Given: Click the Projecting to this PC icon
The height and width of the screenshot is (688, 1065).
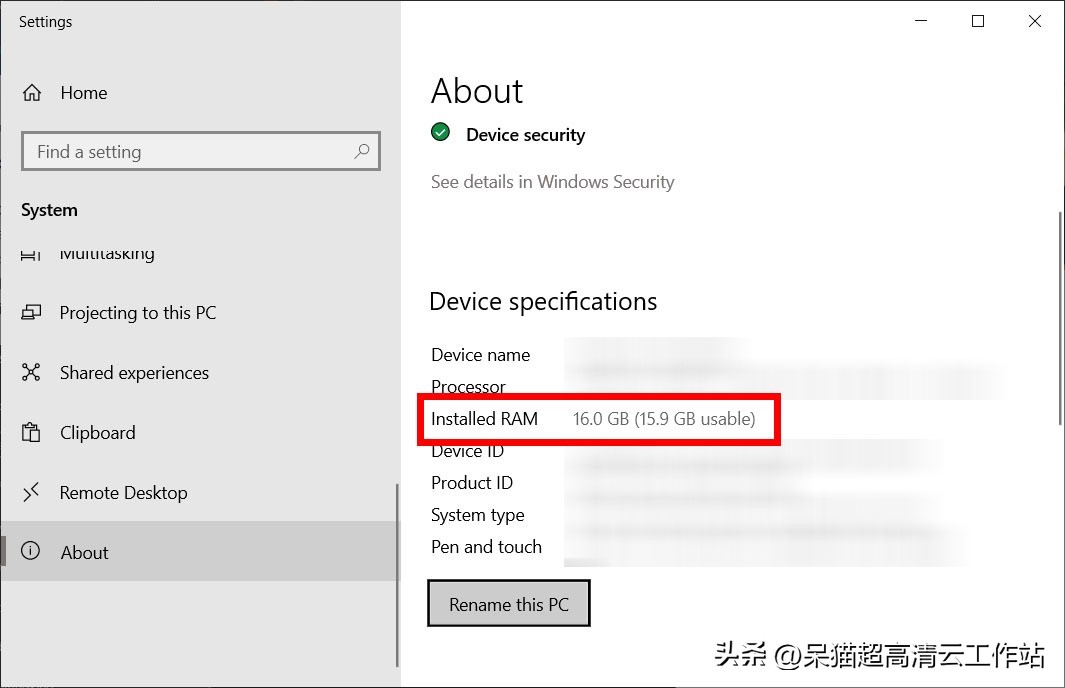Looking at the screenshot, I should (32, 313).
